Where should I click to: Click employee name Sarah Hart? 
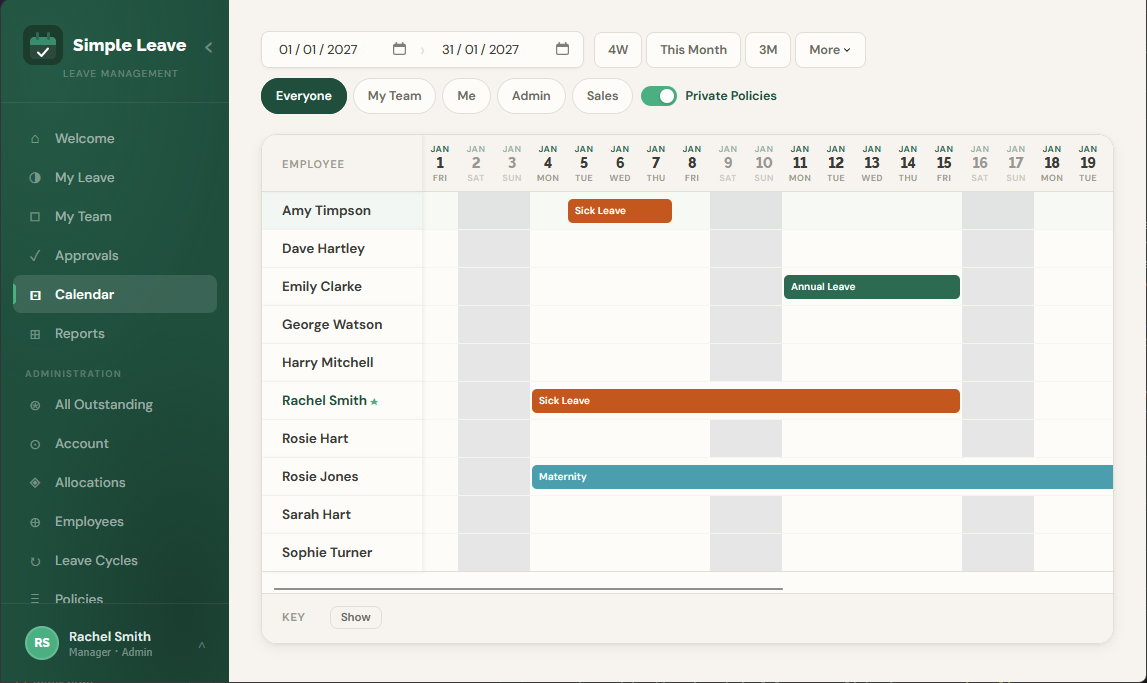click(x=316, y=515)
